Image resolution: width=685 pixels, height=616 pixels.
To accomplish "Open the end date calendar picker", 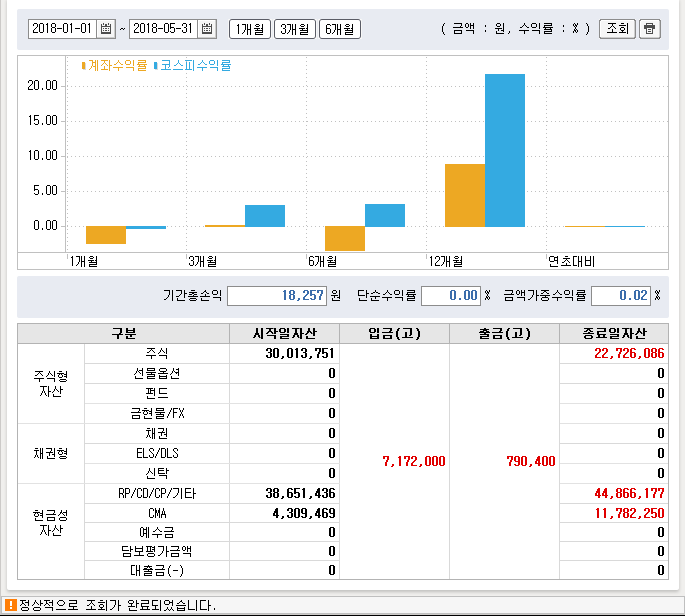I will (208, 29).
